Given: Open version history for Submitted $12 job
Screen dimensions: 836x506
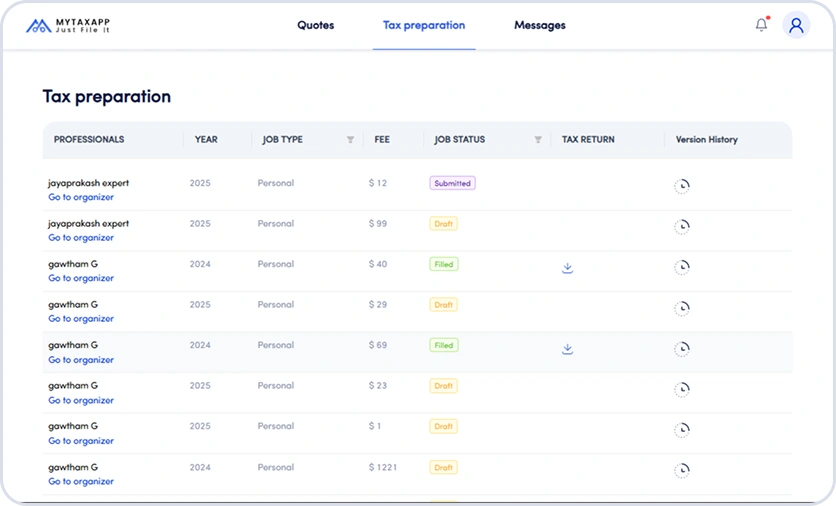Looking at the screenshot, I should click(x=681, y=186).
